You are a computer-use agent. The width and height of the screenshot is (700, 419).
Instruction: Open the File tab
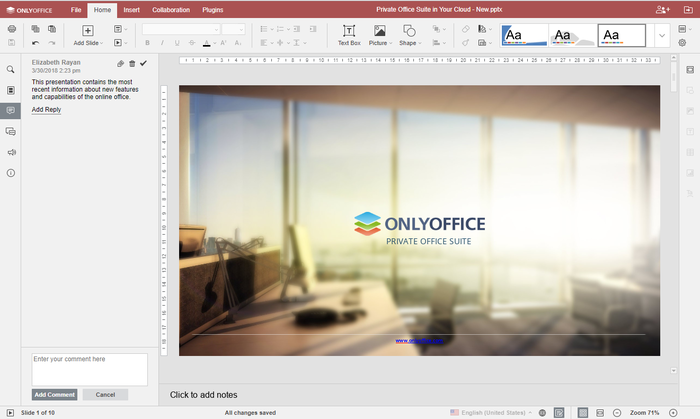point(76,10)
